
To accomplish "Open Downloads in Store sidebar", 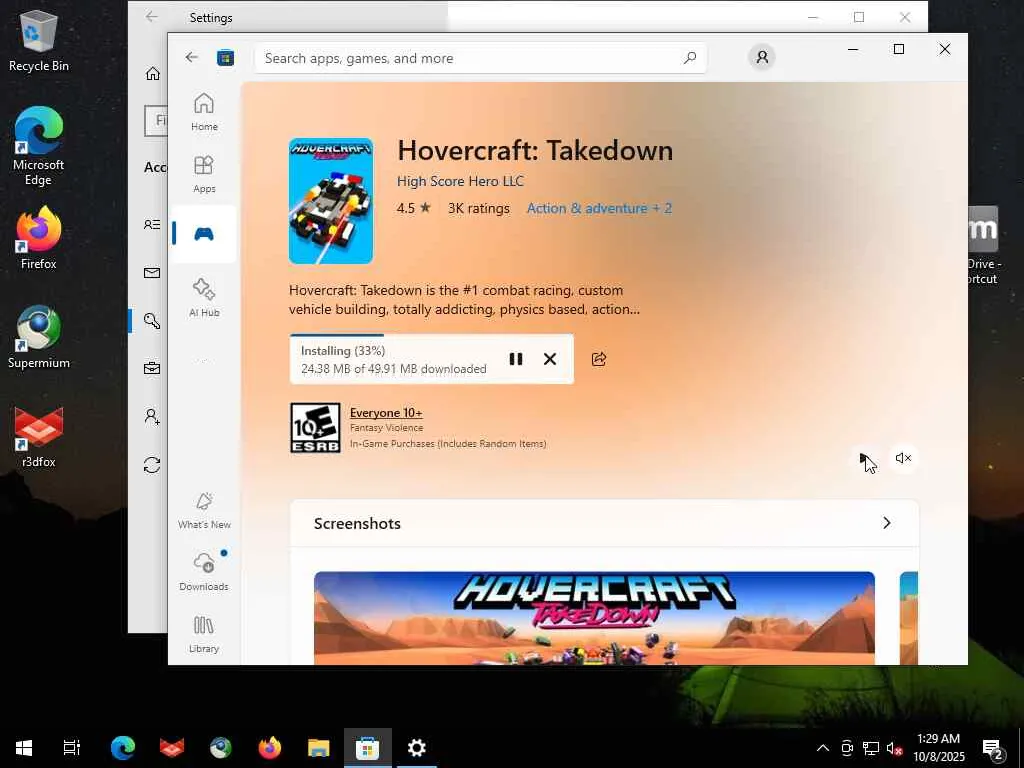I will click(204, 571).
